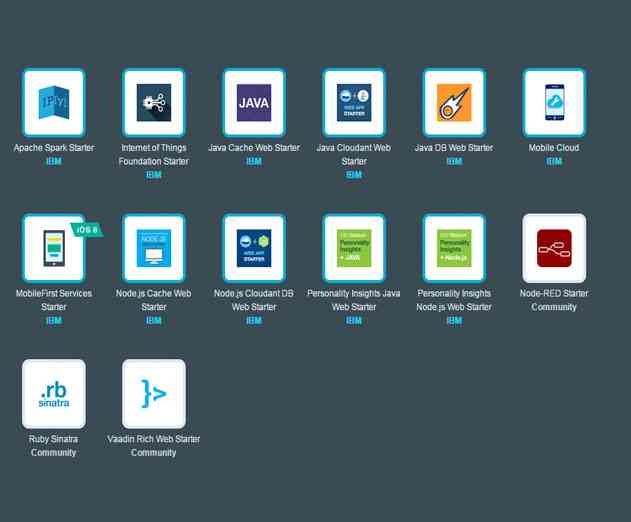Click the iOS 8 ribbon badge
Screen dimensions: 631x522
coord(87,229)
